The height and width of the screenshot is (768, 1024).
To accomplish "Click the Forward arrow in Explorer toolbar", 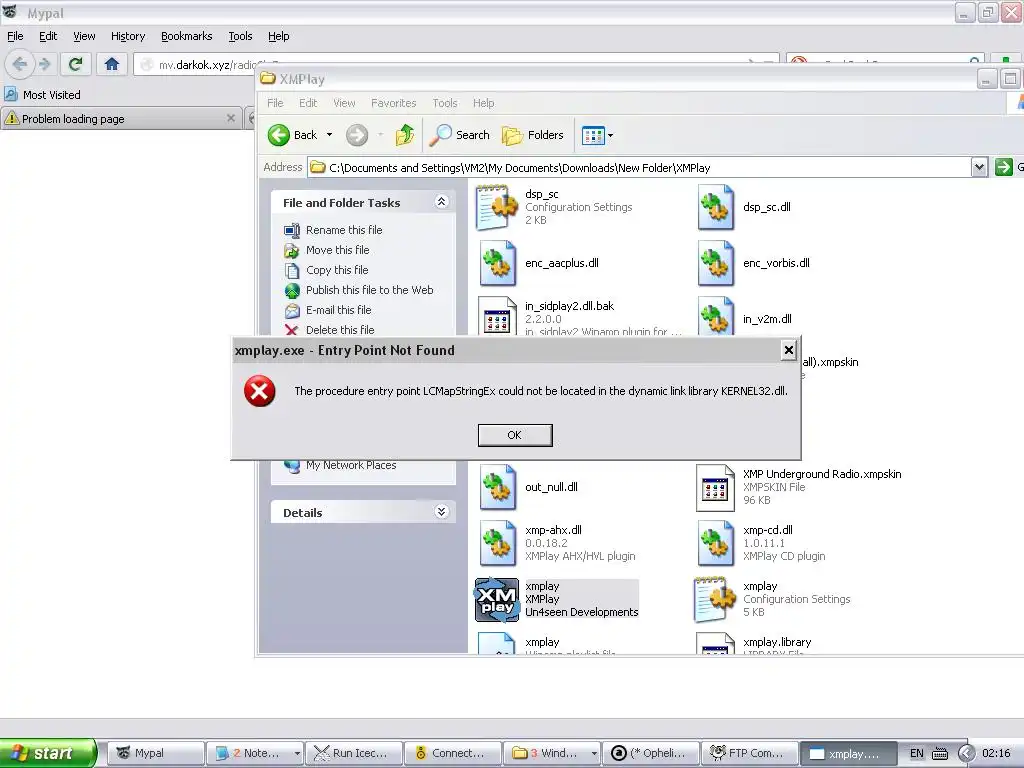I will [357, 135].
